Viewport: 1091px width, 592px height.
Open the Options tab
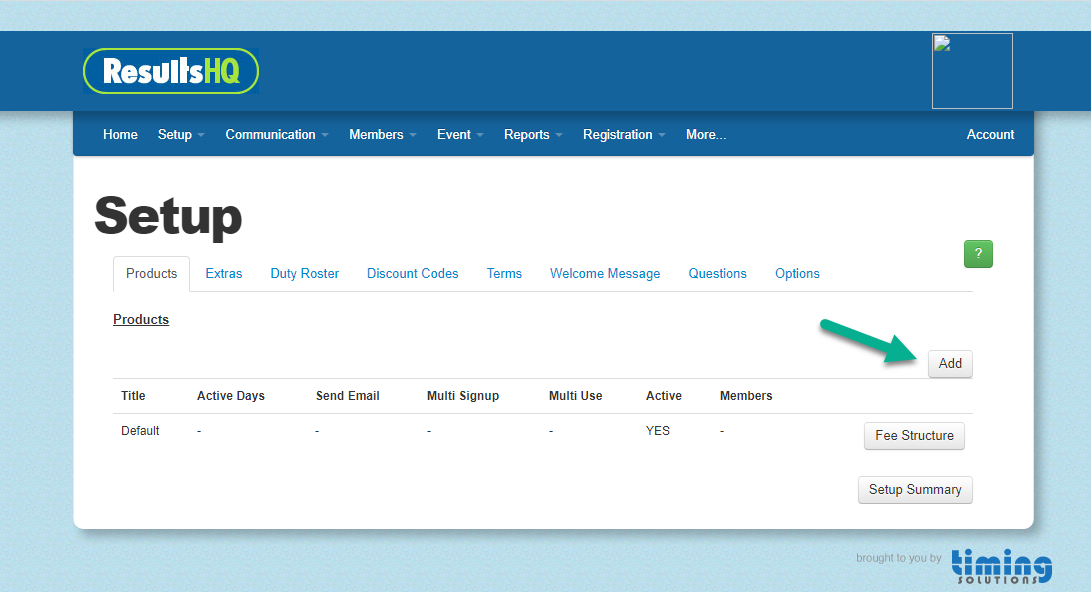[797, 273]
